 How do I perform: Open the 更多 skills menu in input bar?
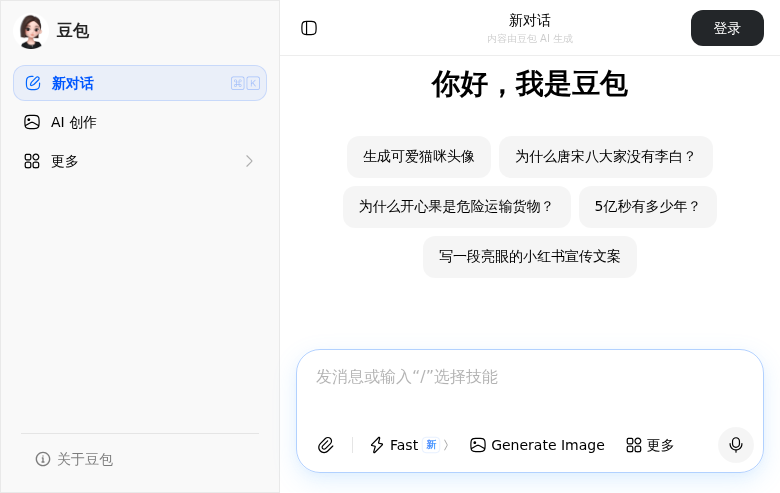point(650,445)
